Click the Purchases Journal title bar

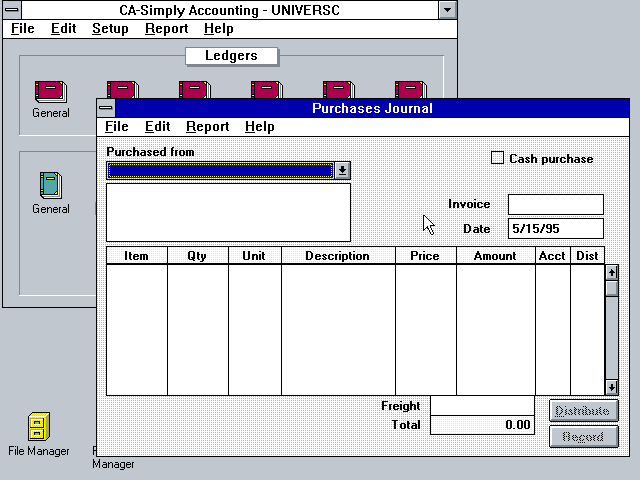click(x=372, y=108)
